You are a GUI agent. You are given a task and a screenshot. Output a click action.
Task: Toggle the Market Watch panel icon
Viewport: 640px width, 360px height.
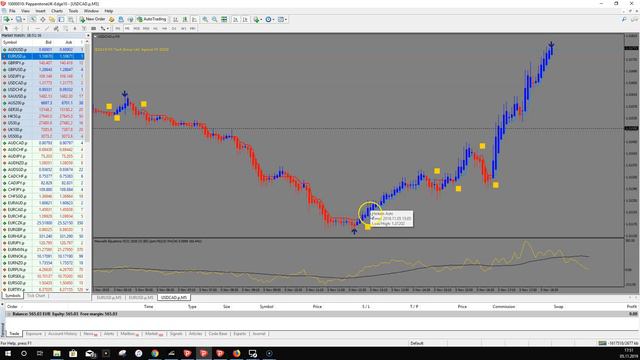[33, 19]
